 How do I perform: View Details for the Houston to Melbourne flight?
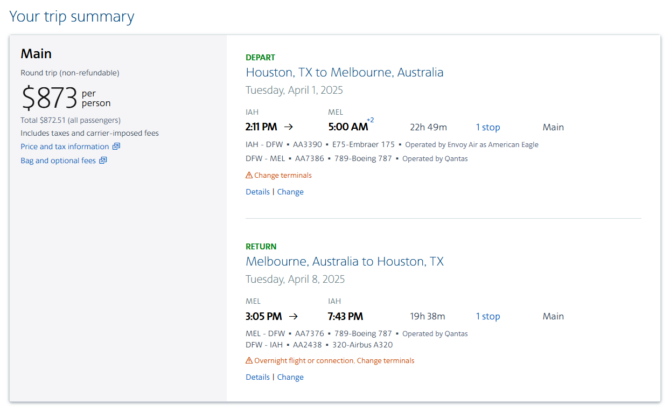[x=257, y=192]
